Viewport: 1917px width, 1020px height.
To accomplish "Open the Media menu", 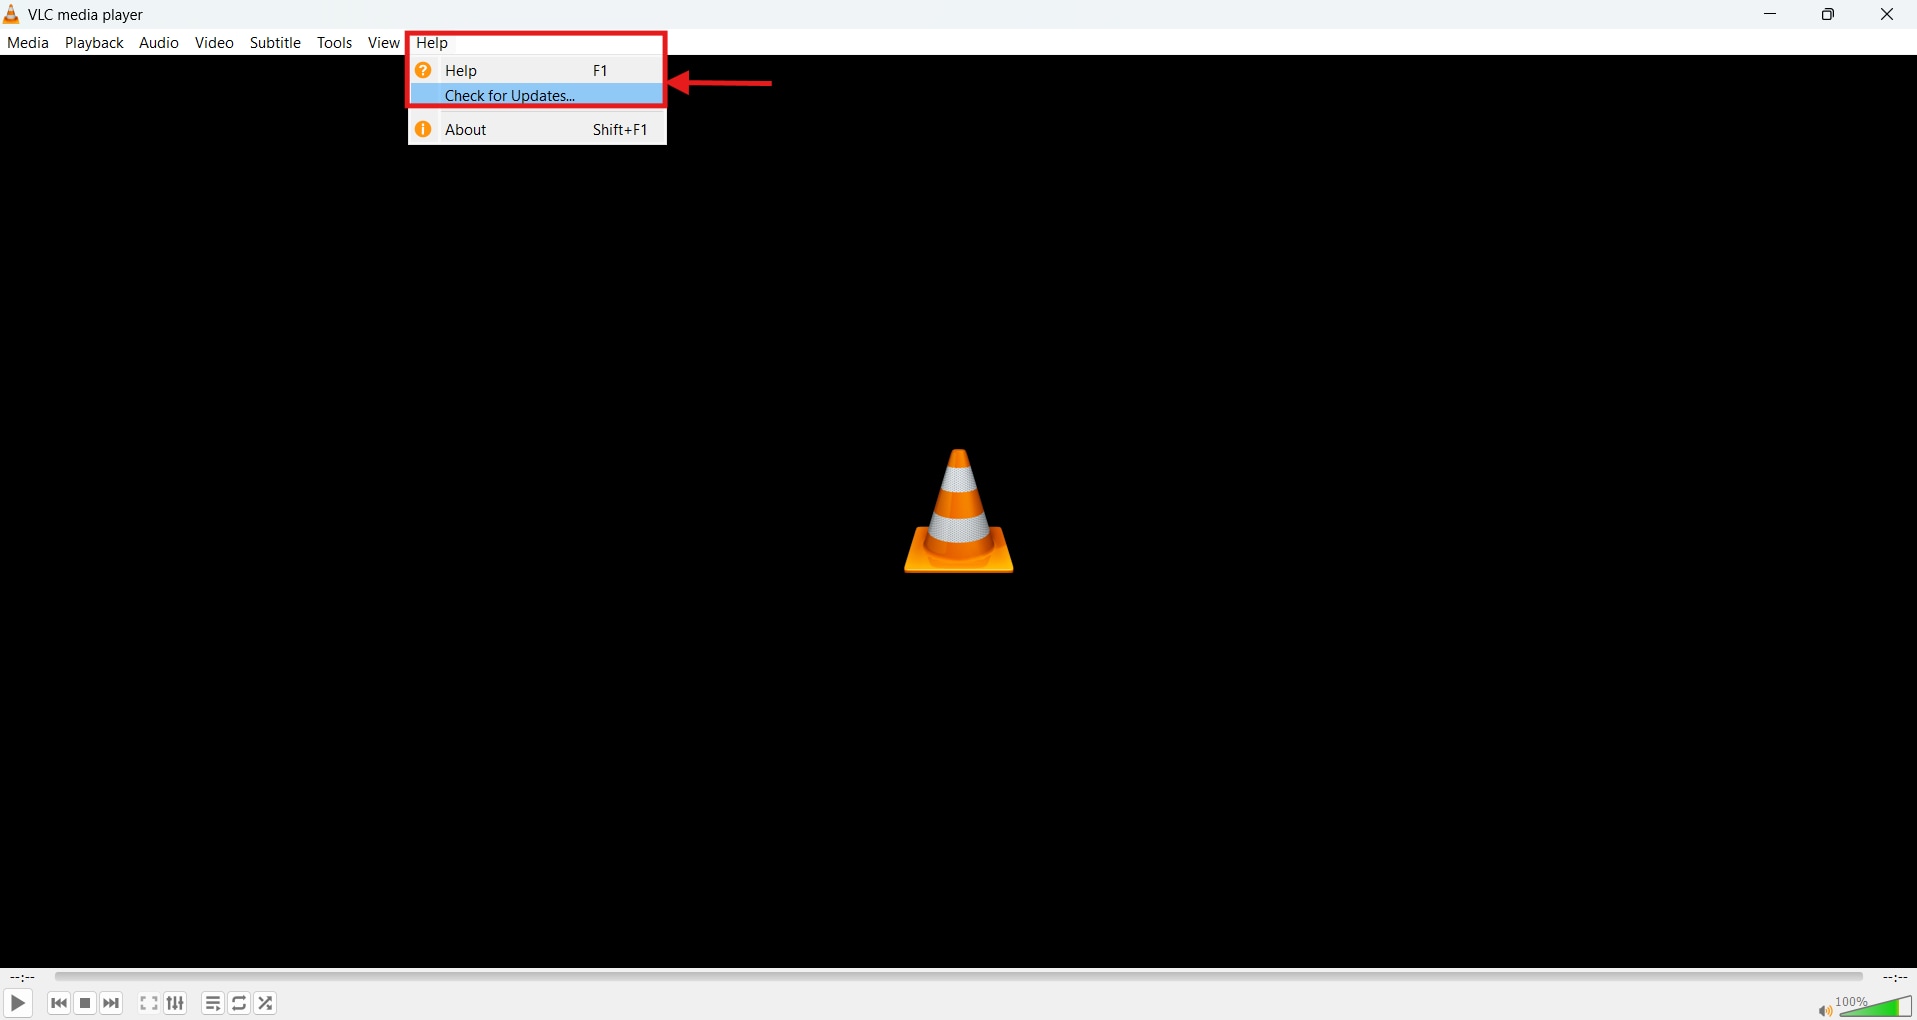I will tap(27, 42).
